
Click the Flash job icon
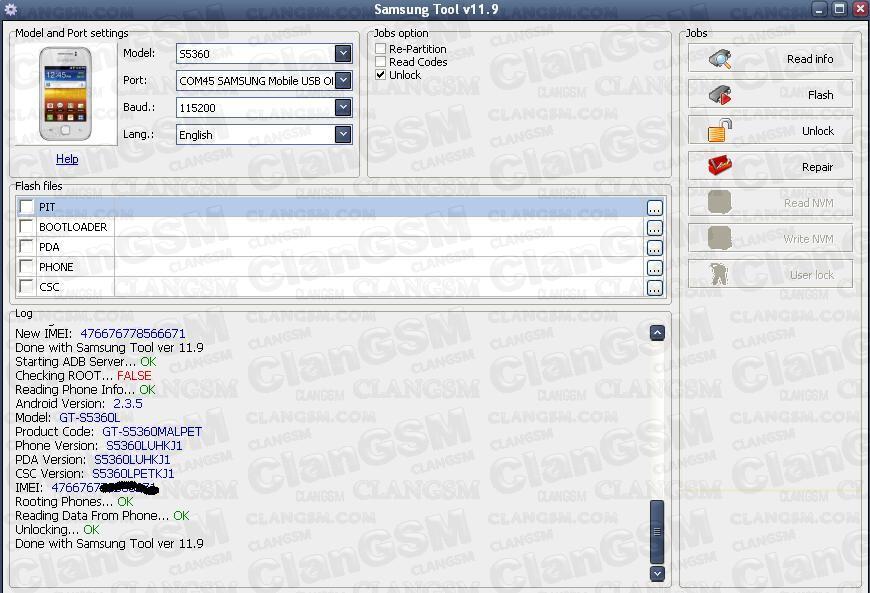click(720, 95)
